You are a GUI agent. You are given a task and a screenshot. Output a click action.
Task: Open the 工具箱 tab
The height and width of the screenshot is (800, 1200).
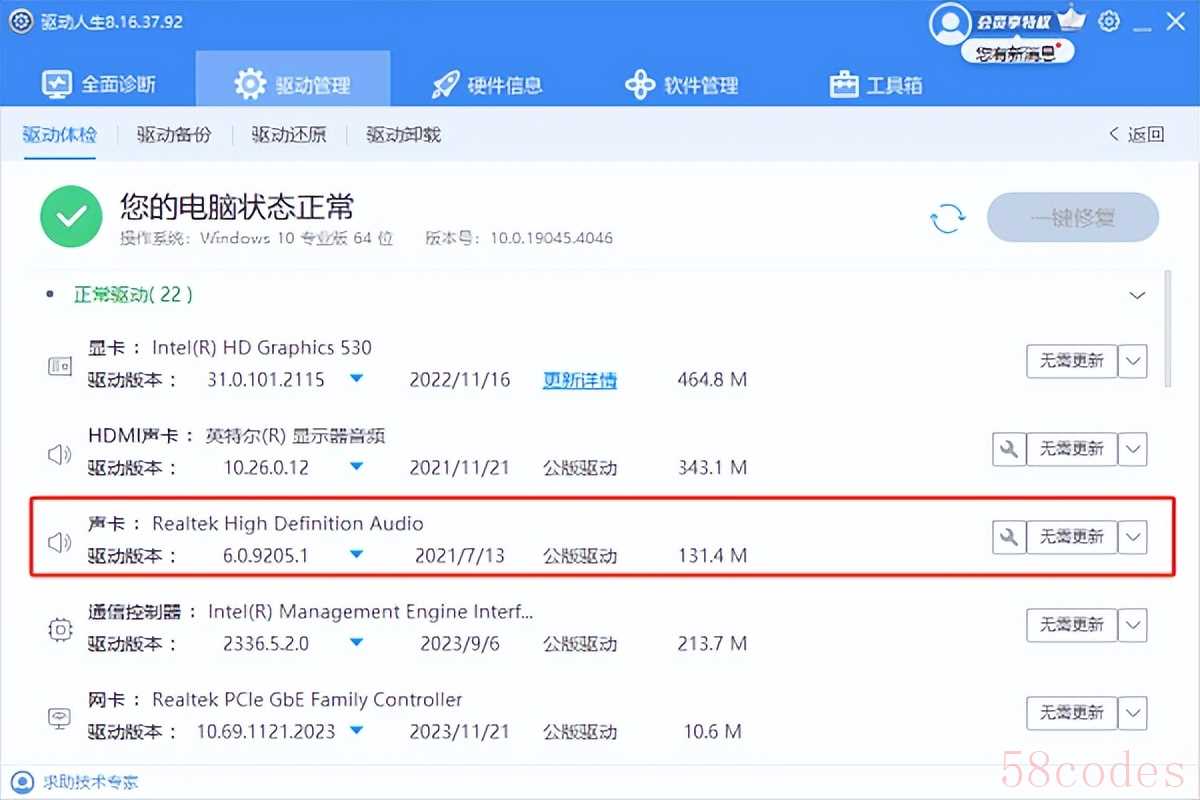click(x=876, y=84)
